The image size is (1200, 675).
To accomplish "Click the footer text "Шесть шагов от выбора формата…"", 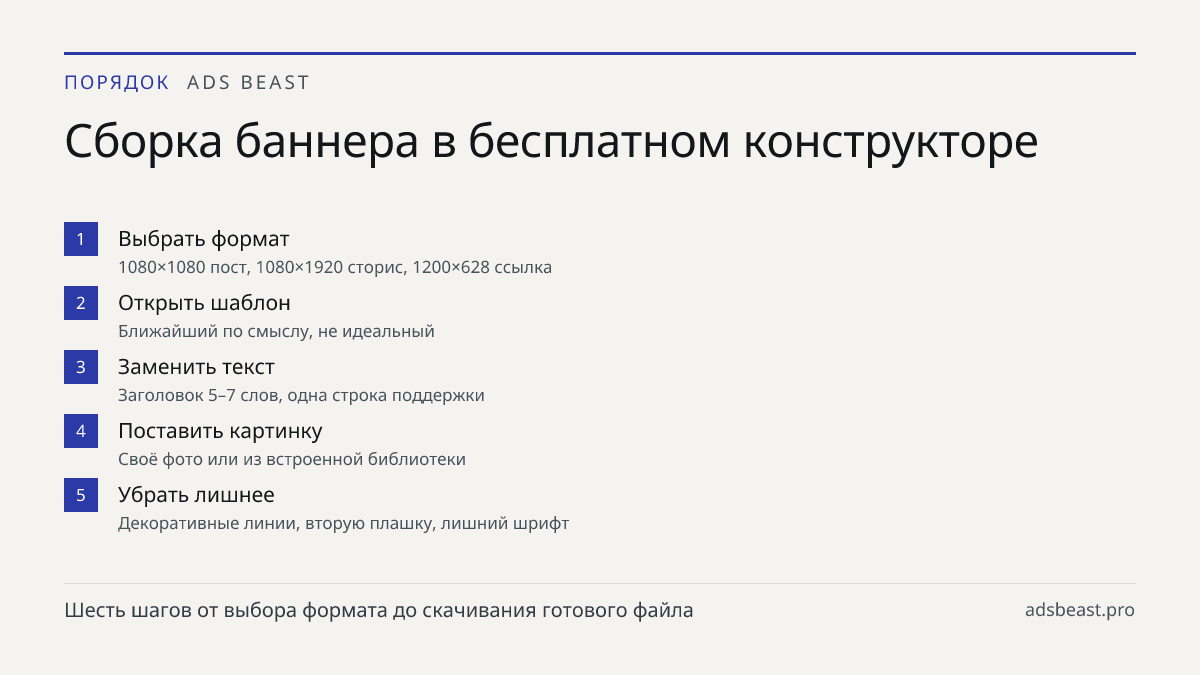I will (x=379, y=610).
